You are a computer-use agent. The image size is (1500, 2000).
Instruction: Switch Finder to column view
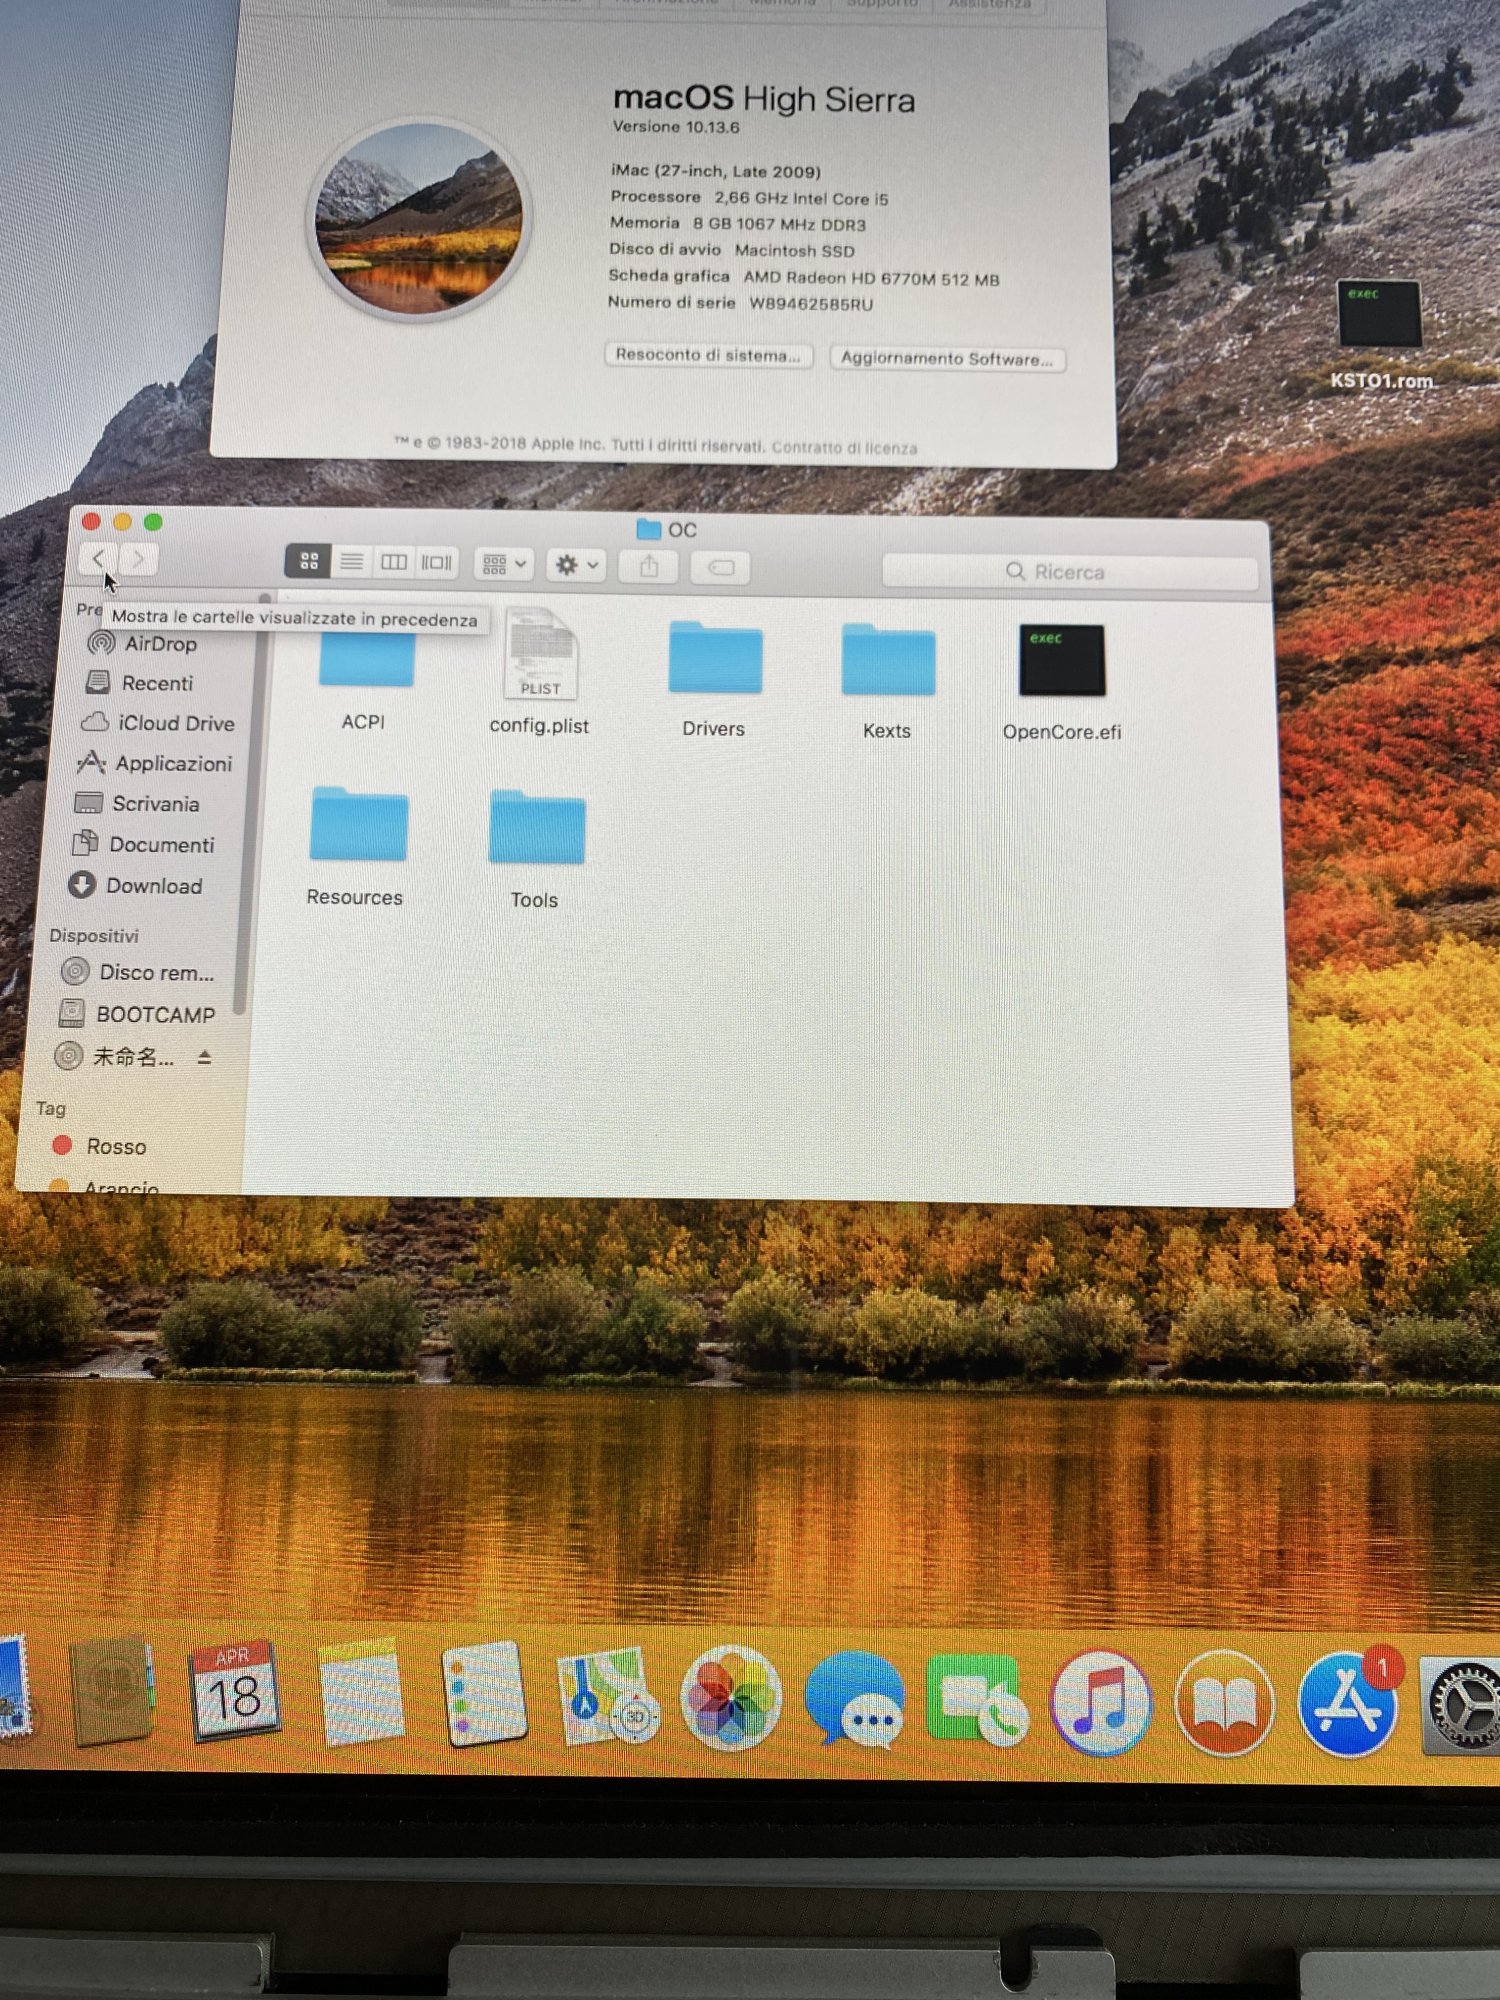pyautogui.click(x=394, y=563)
